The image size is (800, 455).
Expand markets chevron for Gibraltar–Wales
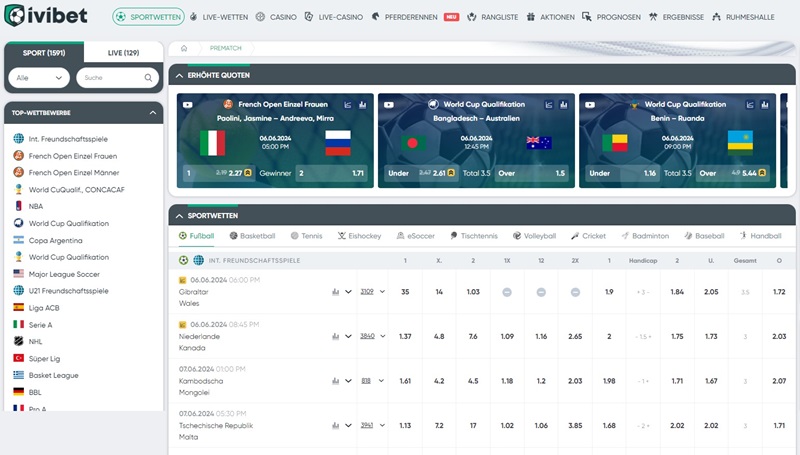348,292
